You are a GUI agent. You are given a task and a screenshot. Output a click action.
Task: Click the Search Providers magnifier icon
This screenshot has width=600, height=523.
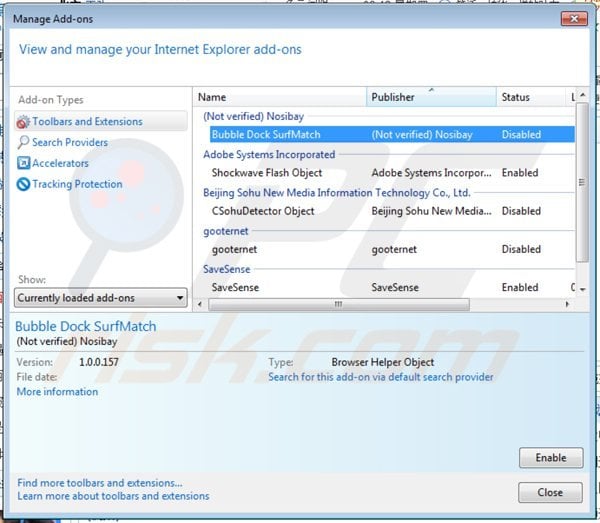(x=24, y=143)
